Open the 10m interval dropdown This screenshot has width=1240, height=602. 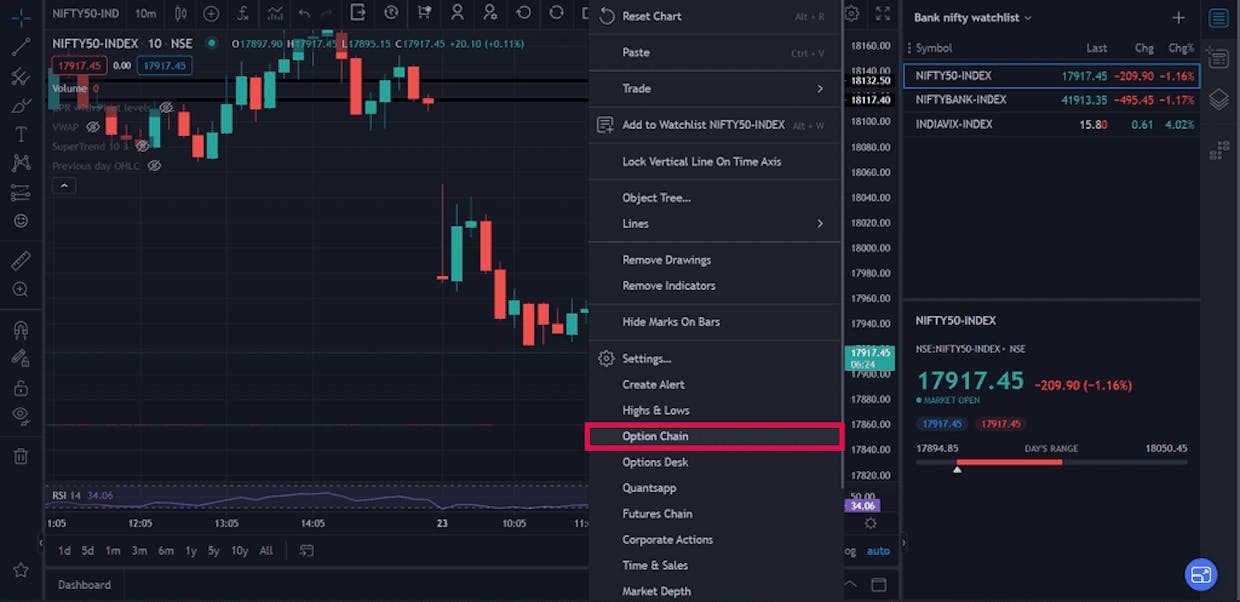pyautogui.click(x=145, y=13)
